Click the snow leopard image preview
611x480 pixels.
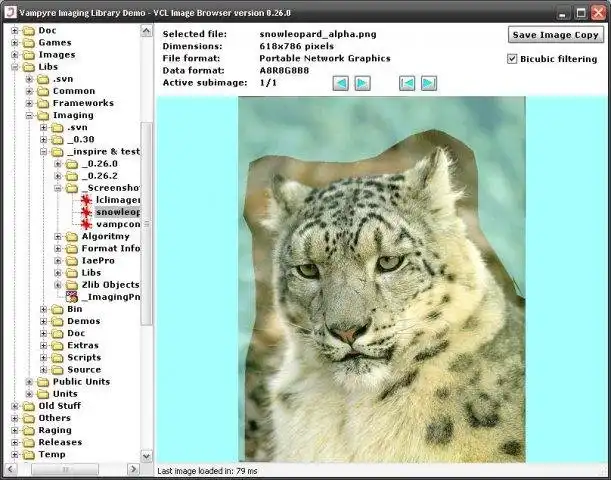pos(381,279)
